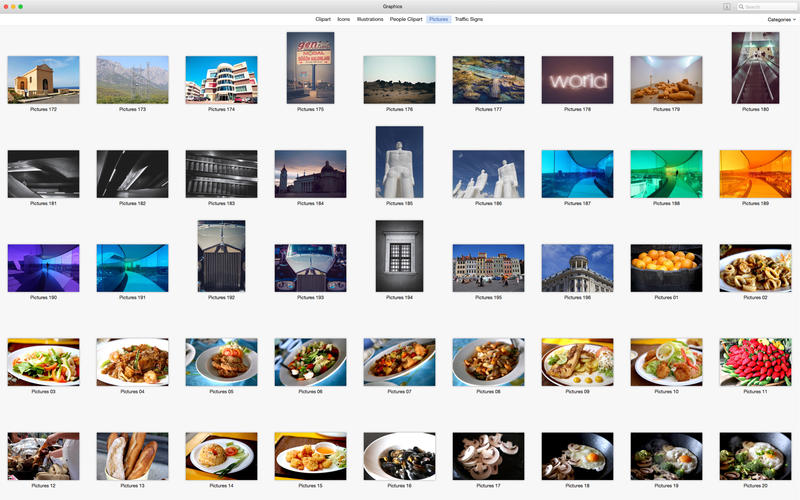Select the grilled fish plate Pictures 09
Image resolution: width=800 pixels, height=500 pixels.
click(578, 362)
